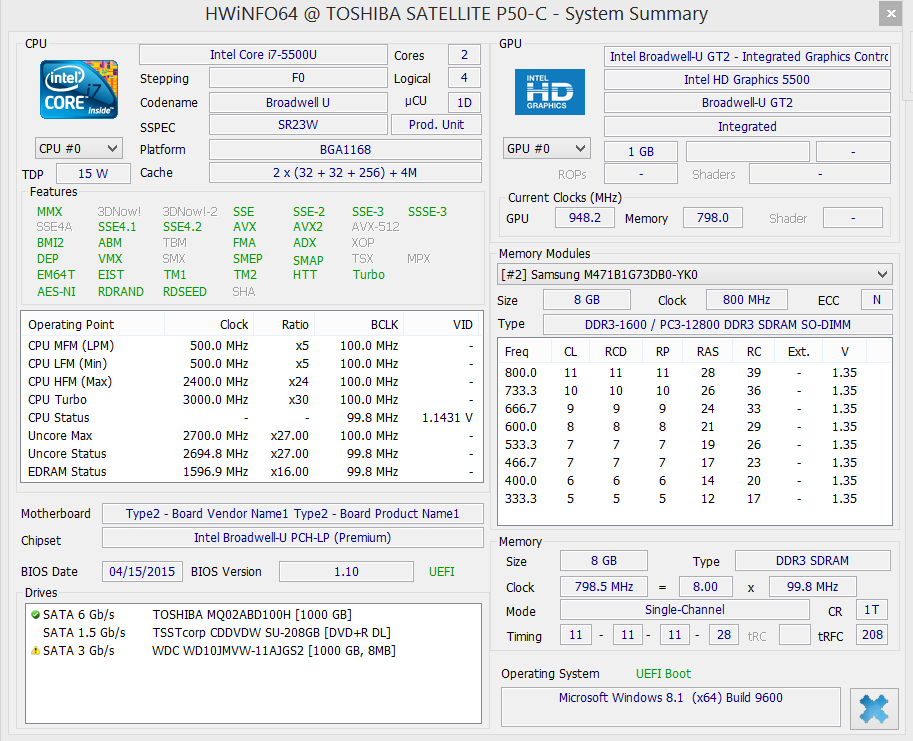
Task: Click the Intel Core i7 logo
Action: point(78,90)
